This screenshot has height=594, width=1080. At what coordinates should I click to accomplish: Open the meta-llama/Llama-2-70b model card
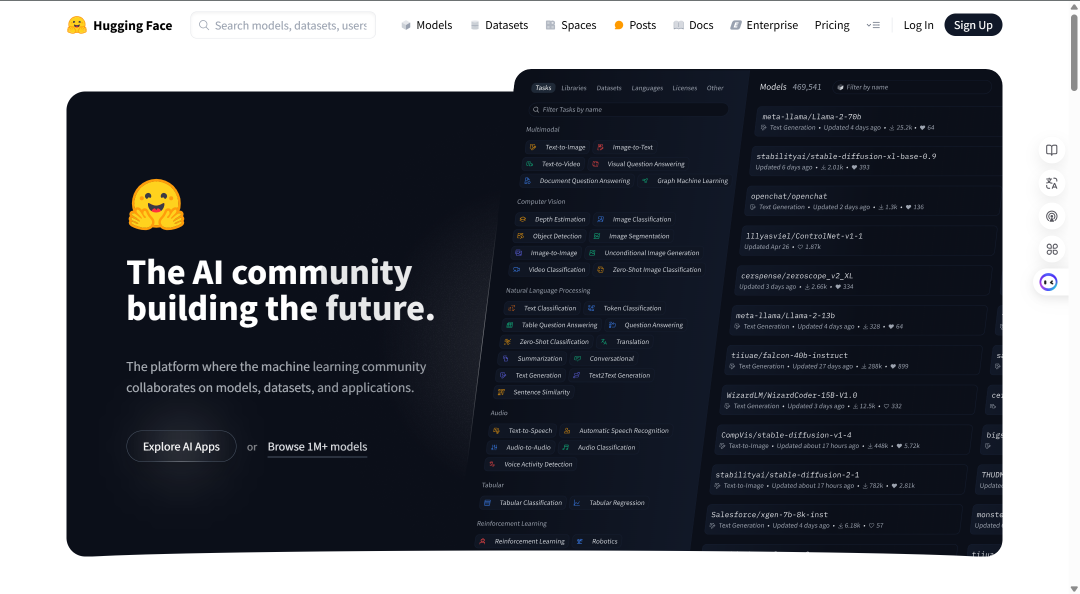pyautogui.click(x=879, y=121)
